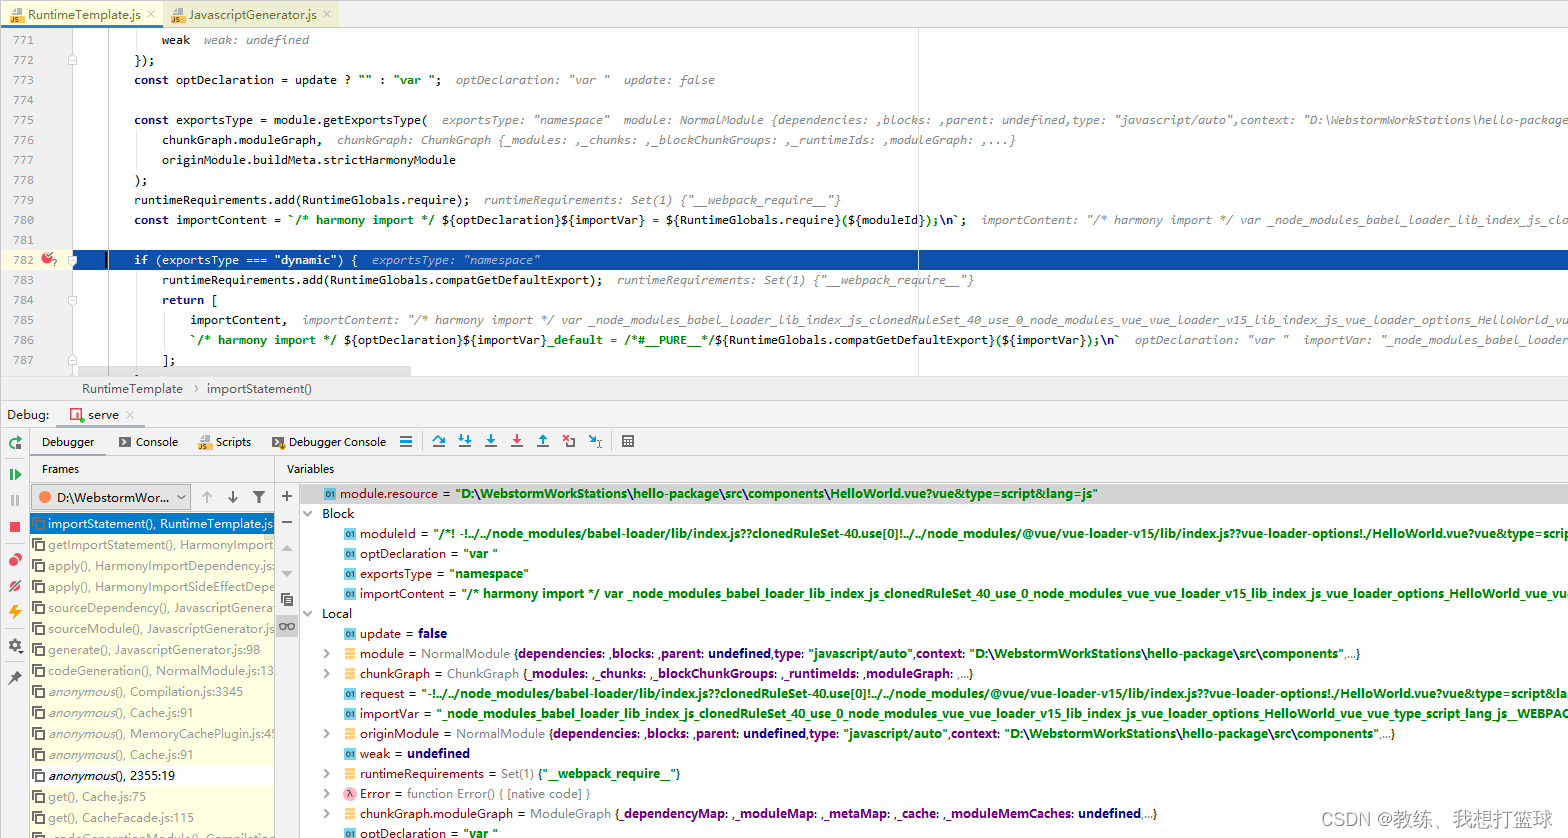Resume program execution
The height and width of the screenshot is (838, 1568).
point(15,474)
